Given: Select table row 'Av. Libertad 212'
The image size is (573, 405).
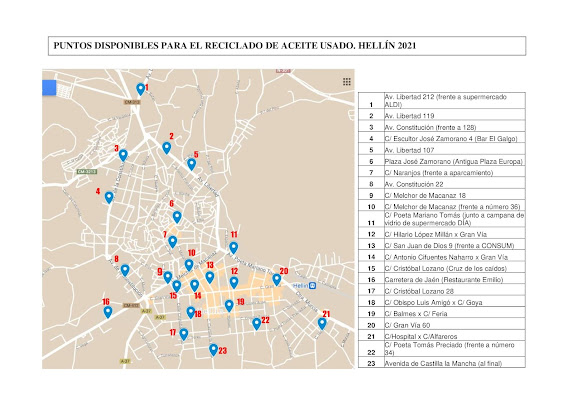Looking at the screenshot, I should point(442,101).
